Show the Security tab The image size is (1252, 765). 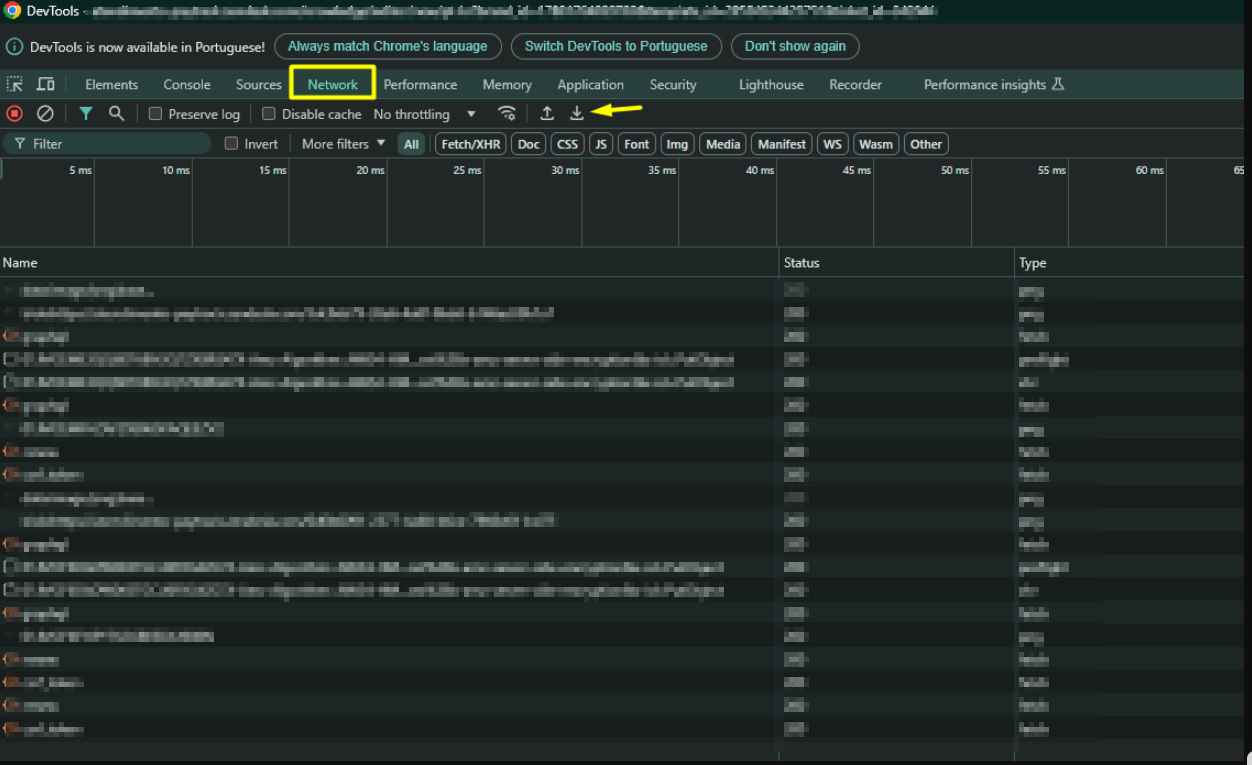point(673,85)
